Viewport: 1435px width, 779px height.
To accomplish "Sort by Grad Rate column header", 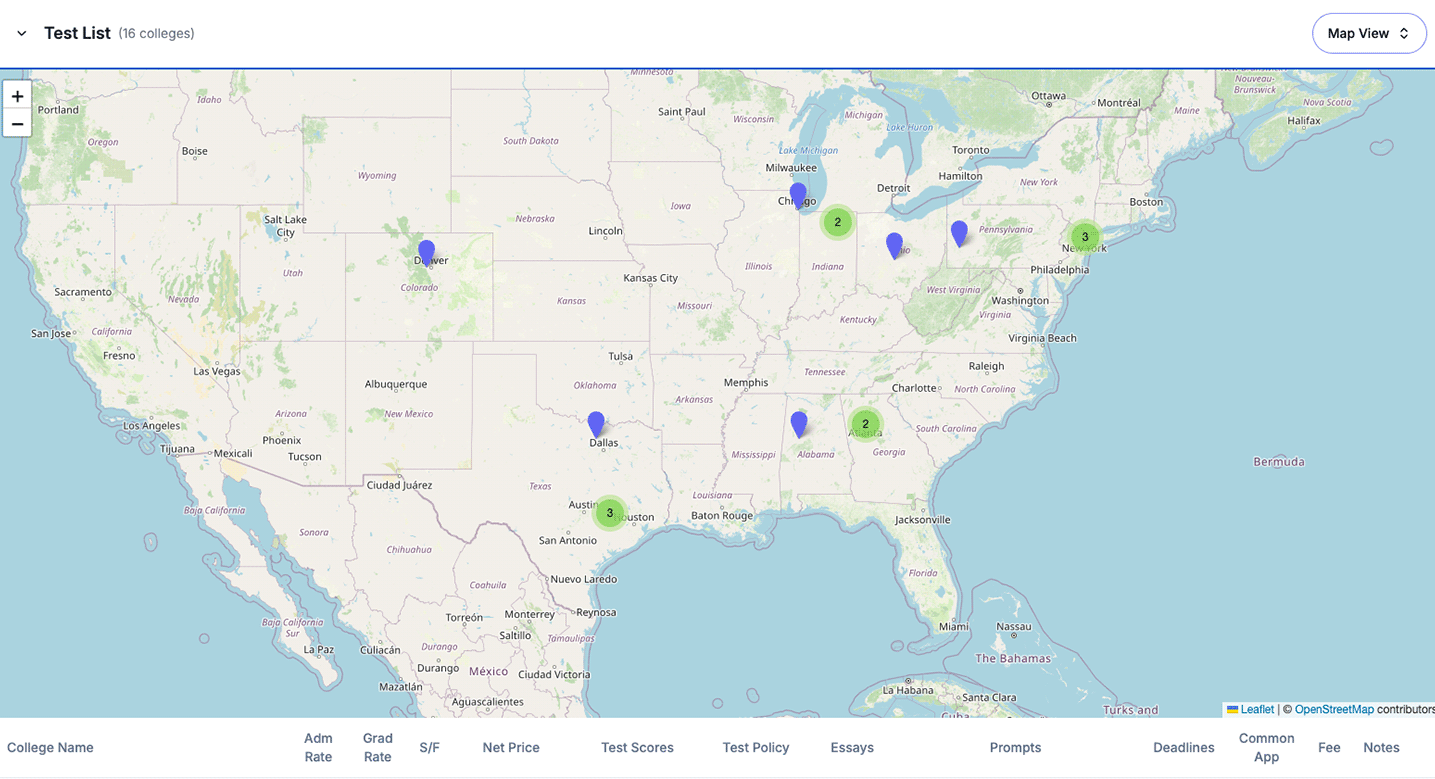I will click(x=378, y=748).
